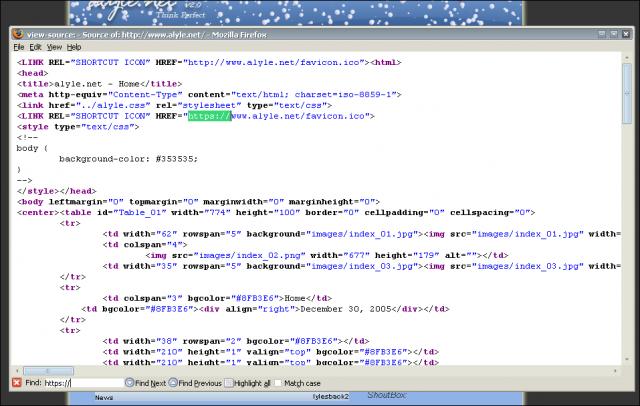Click vertical scrollbar down arrow
The image size is (640, 406).
pos(627,359)
